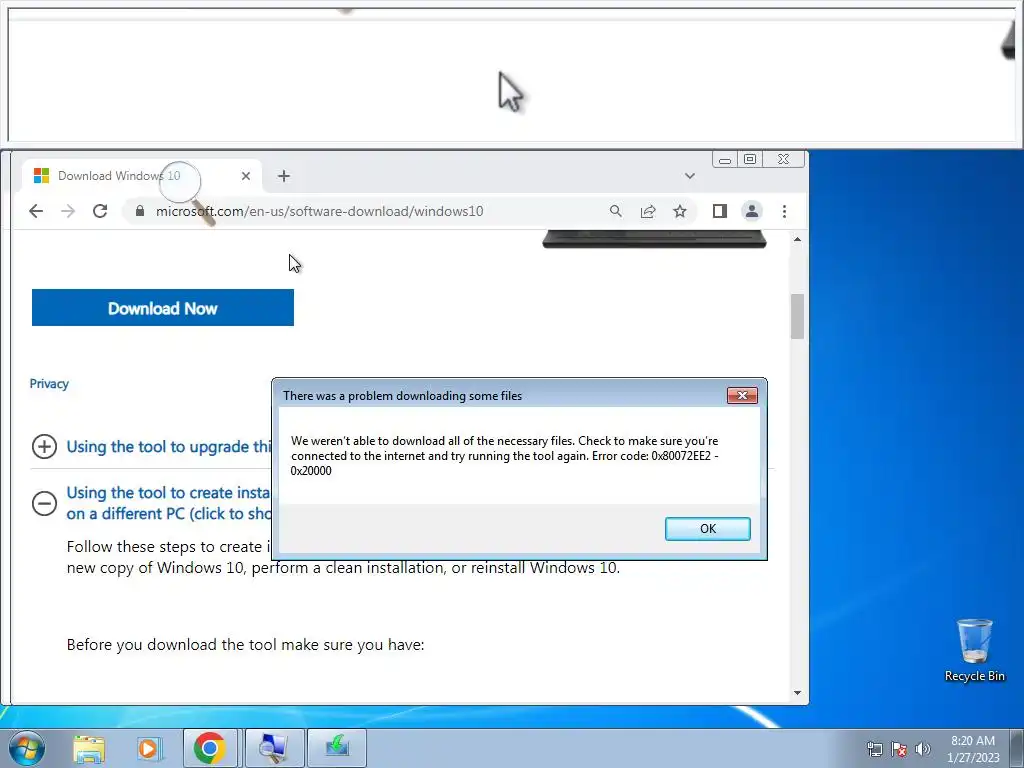Open Chrome's three-dot menu
Image resolution: width=1024 pixels, height=768 pixels.
(784, 211)
